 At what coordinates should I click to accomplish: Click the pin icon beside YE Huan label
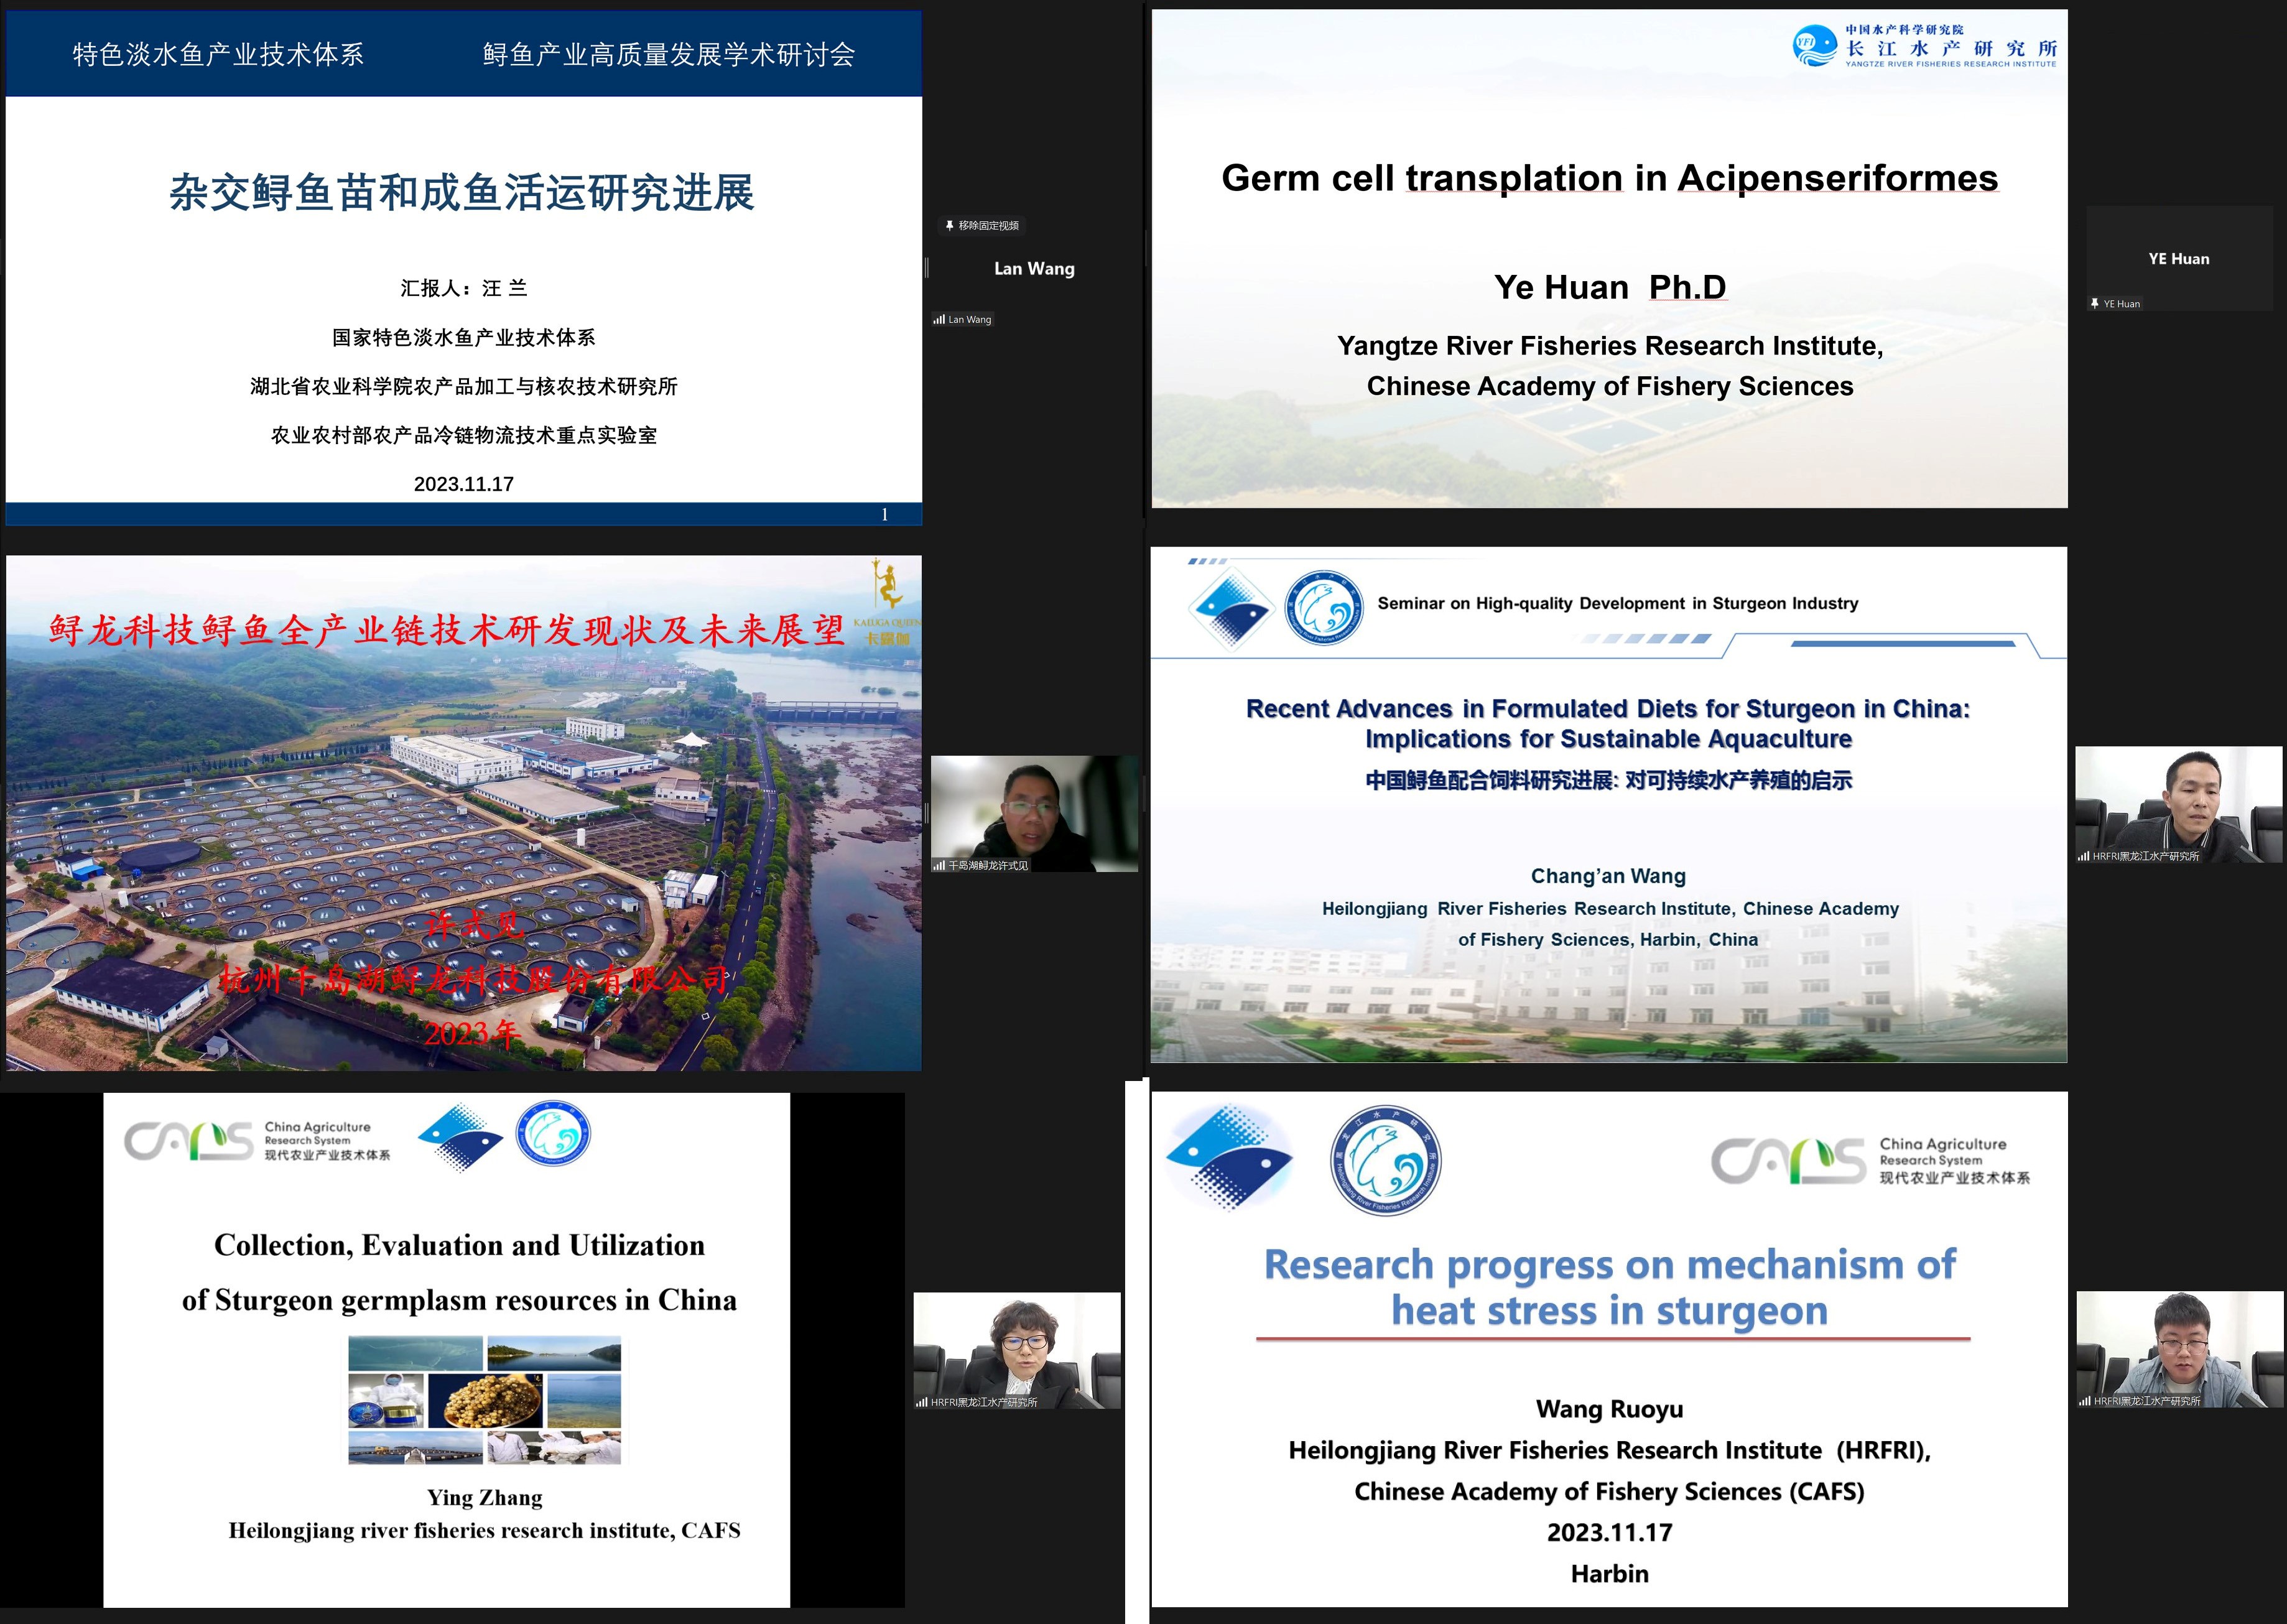click(x=2094, y=304)
